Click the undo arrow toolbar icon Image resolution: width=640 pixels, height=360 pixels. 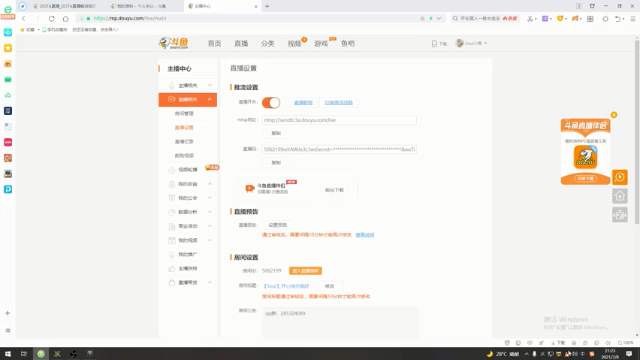click(618, 19)
